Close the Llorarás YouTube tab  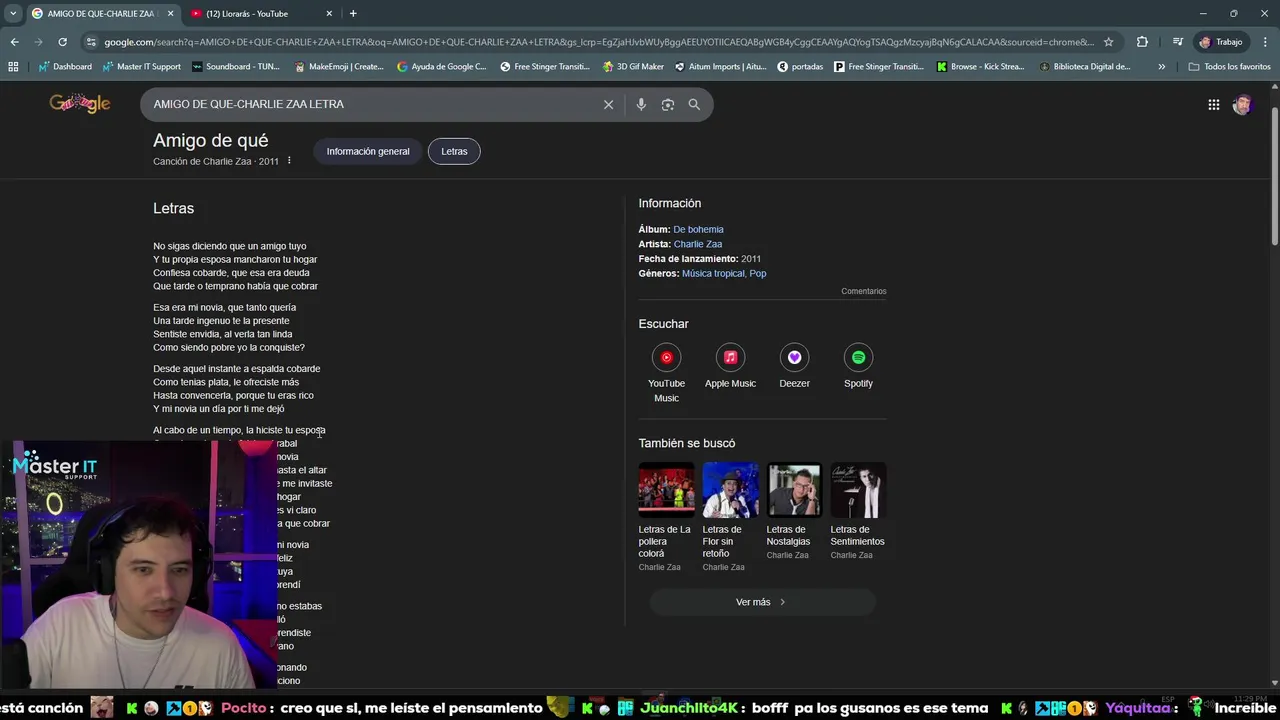pos(329,13)
